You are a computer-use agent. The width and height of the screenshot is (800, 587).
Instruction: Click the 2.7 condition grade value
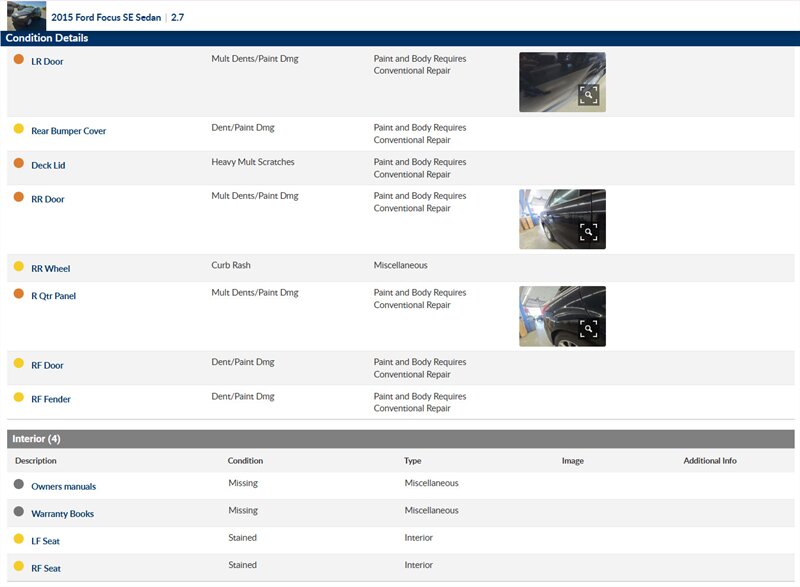178,17
